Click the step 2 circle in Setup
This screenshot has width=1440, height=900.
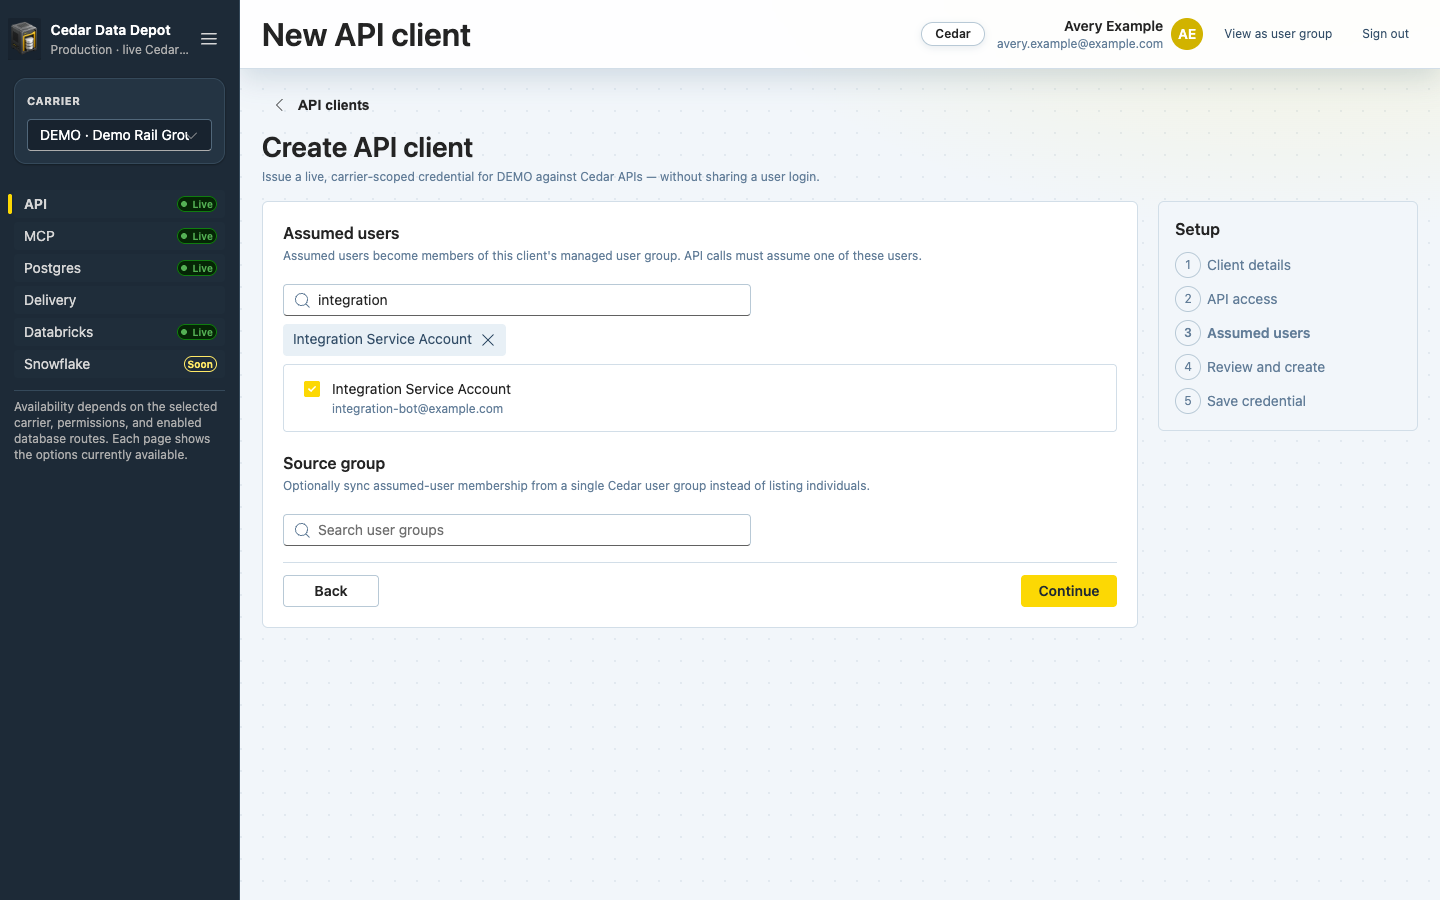(x=1188, y=299)
